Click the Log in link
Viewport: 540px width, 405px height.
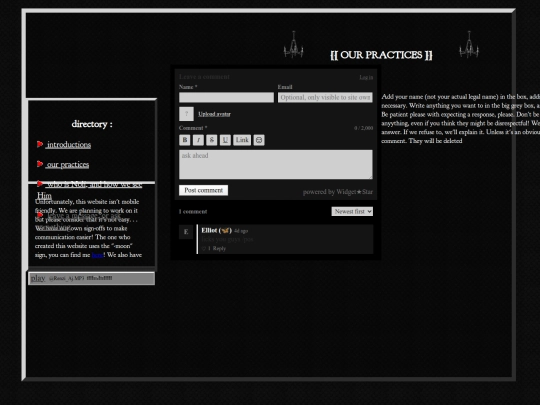(x=366, y=77)
